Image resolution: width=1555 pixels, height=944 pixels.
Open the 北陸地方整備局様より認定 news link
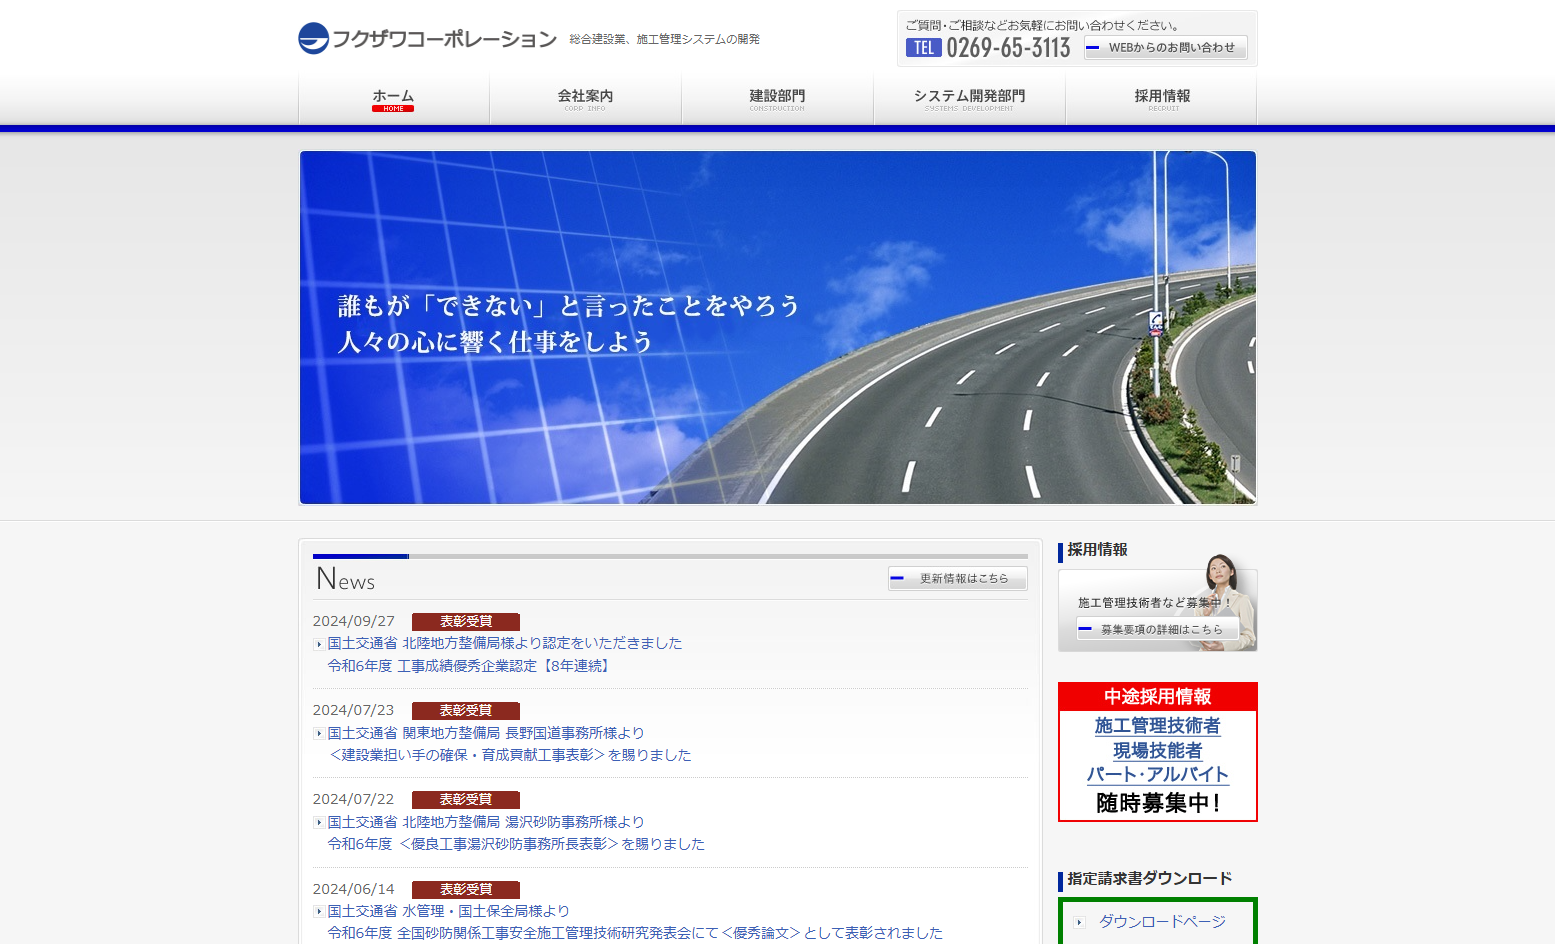(505, 643)
